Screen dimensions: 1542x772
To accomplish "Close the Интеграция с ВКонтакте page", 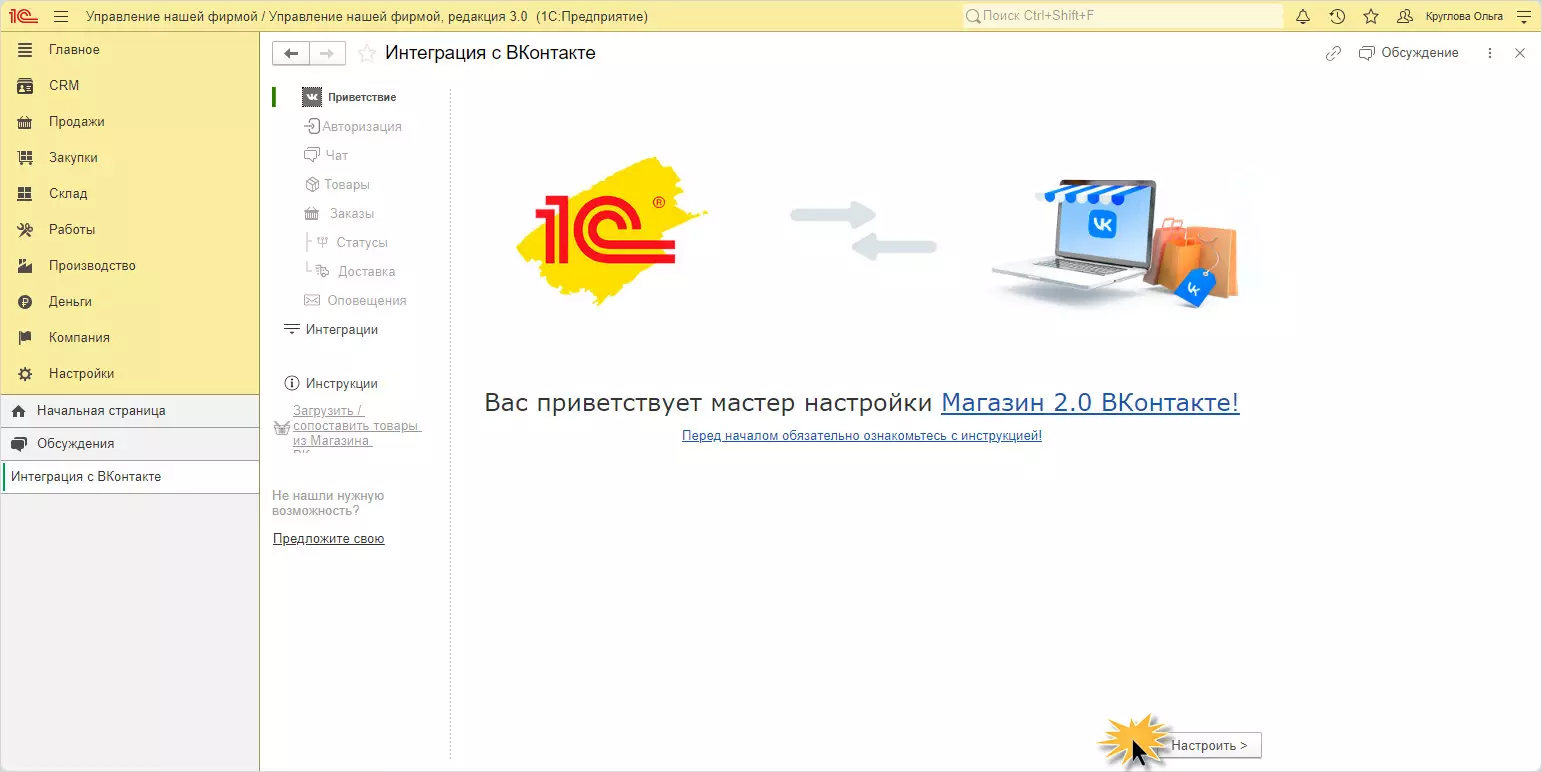I will pyautogui.click(x=1520, y=54).
